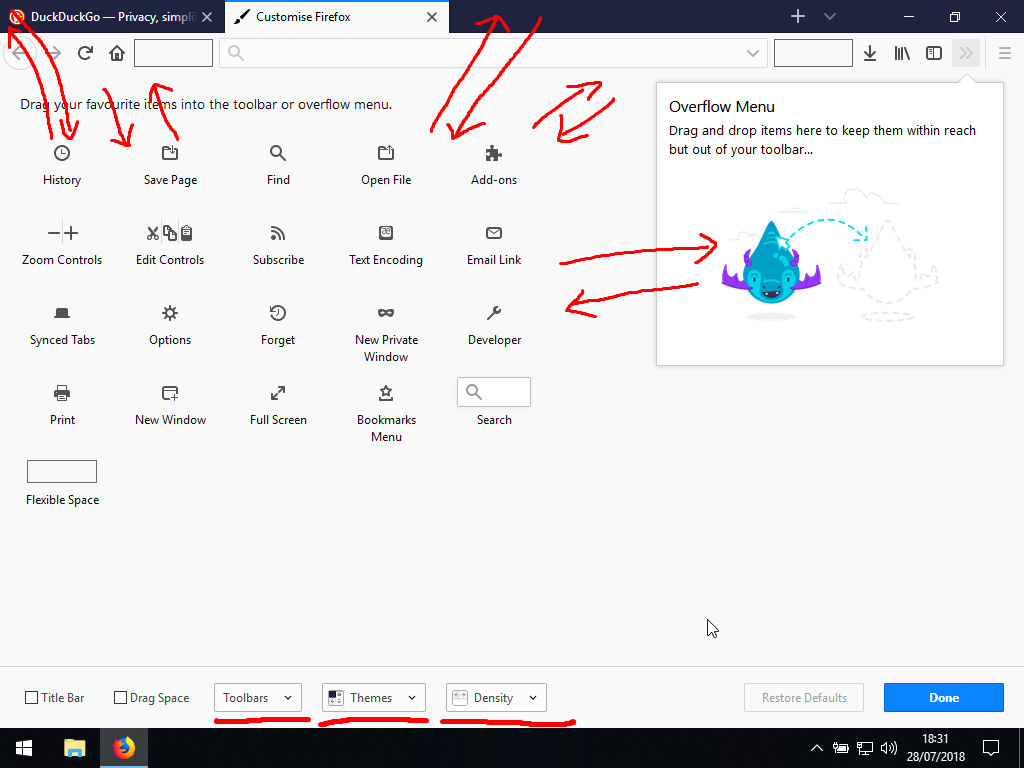Open the volume control in system tray
This screenshot has width=1024, height=768.
click(x=889, y=748)
